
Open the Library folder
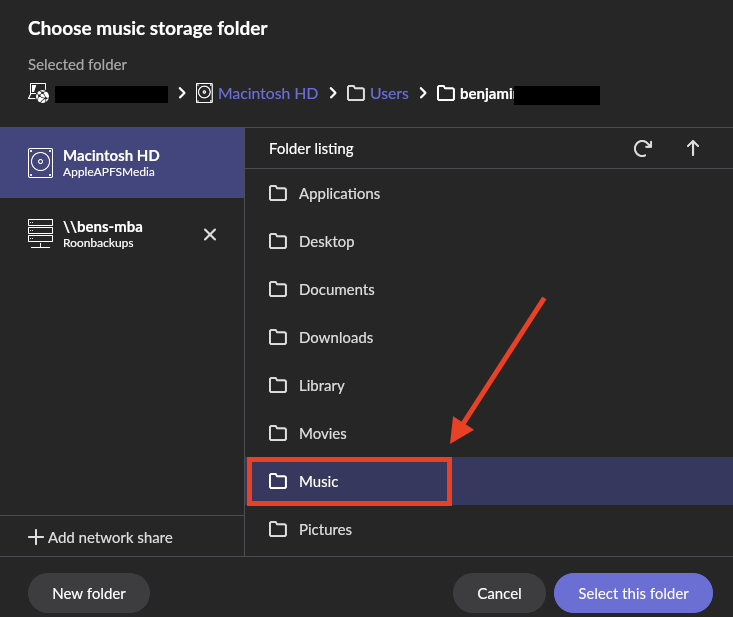[489, 386]
